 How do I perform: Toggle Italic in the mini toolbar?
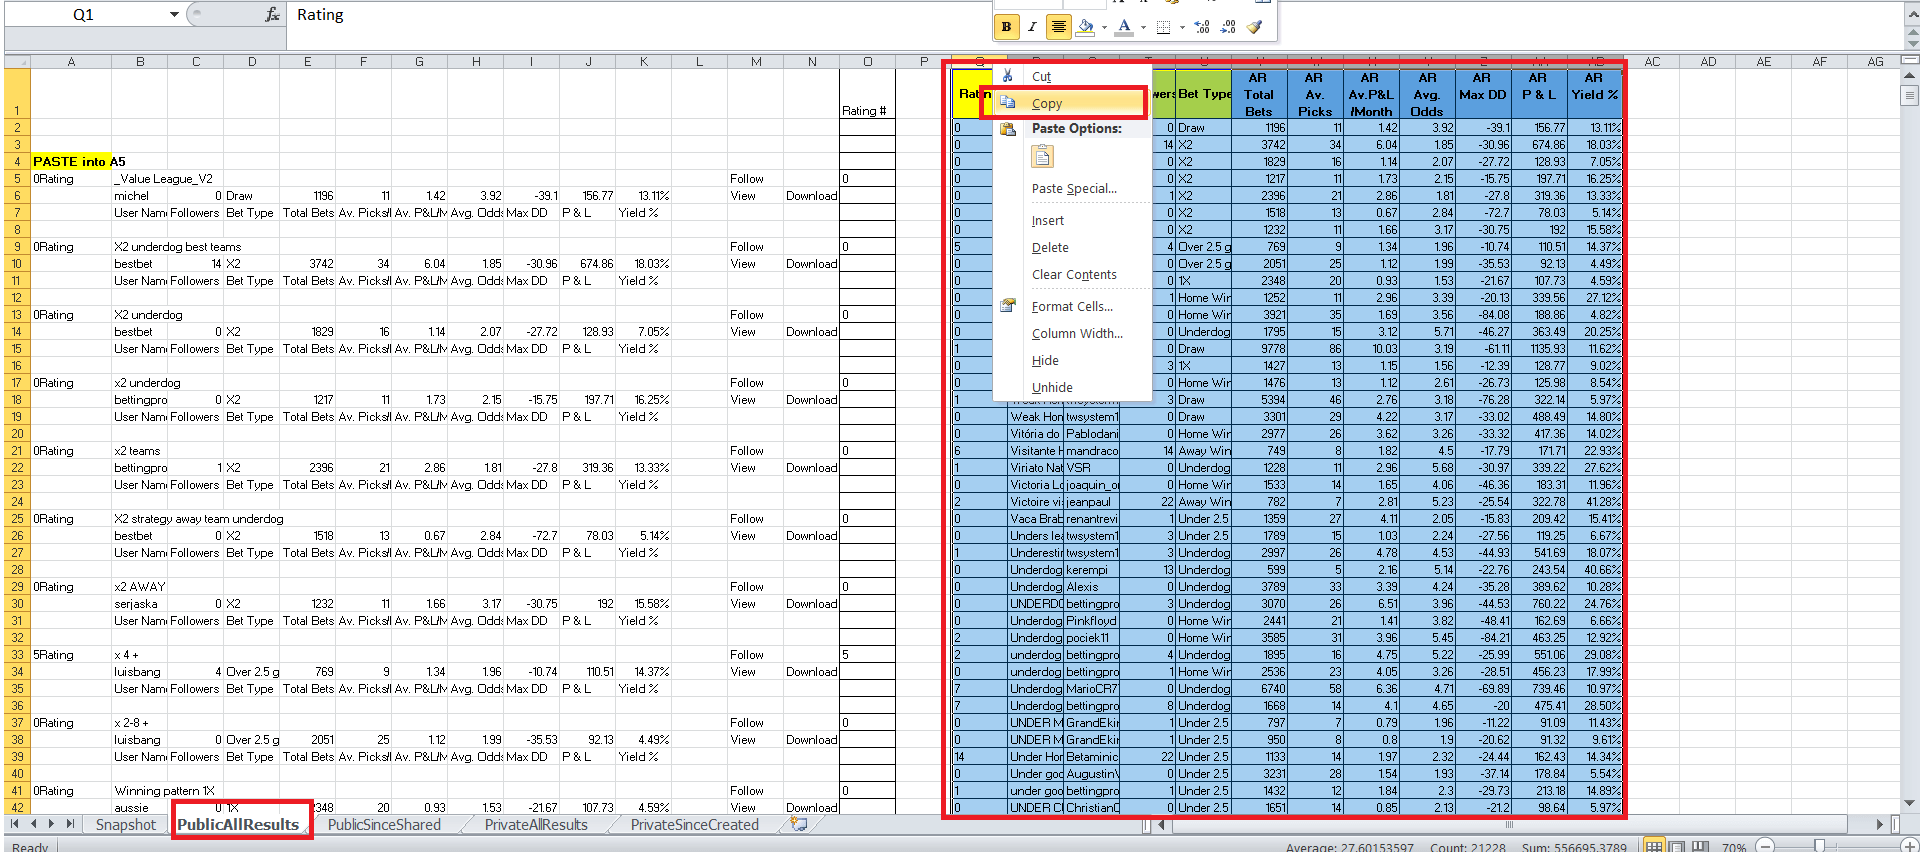point(1032,27)
